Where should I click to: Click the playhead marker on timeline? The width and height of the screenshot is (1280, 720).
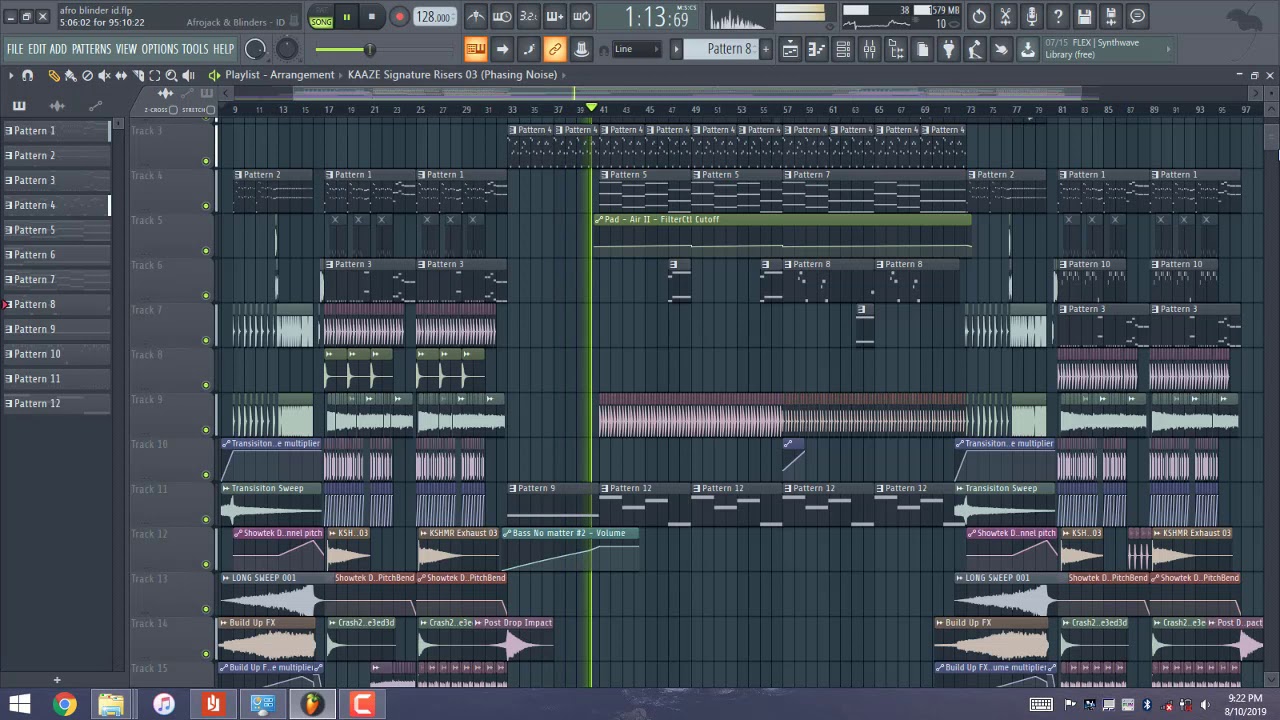coord(591,108)
